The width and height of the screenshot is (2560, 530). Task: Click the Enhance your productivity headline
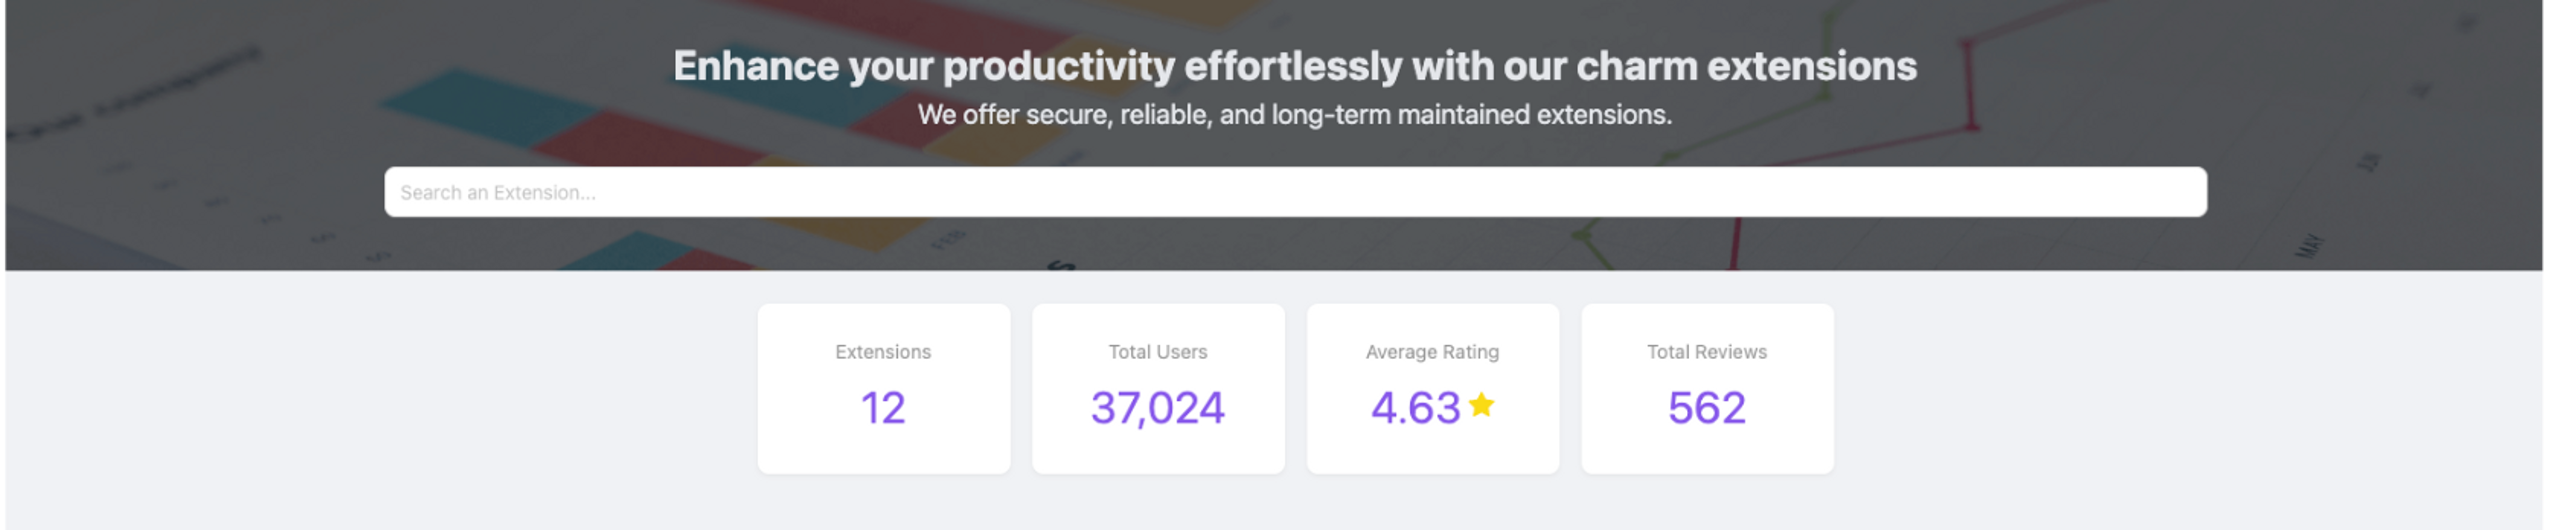tap(1294, 66)
